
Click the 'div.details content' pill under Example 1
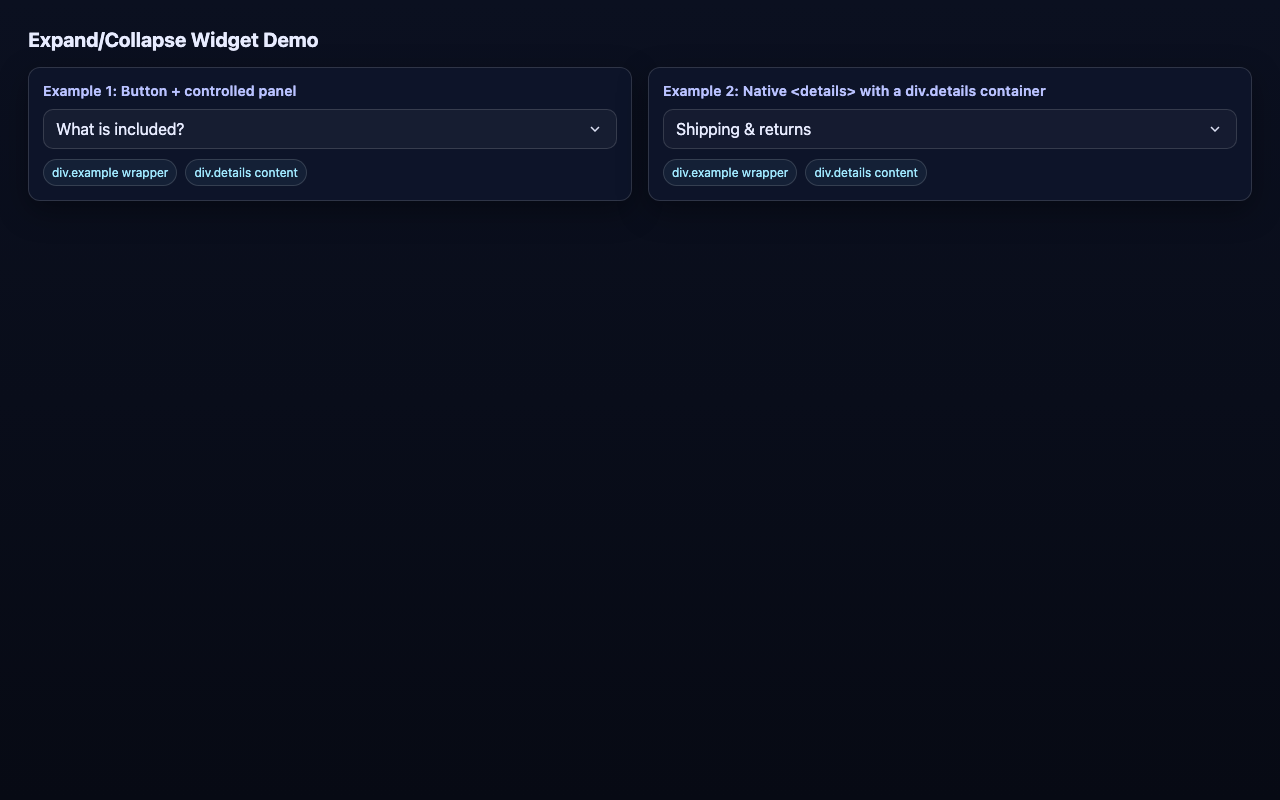[x=246, y=172]
